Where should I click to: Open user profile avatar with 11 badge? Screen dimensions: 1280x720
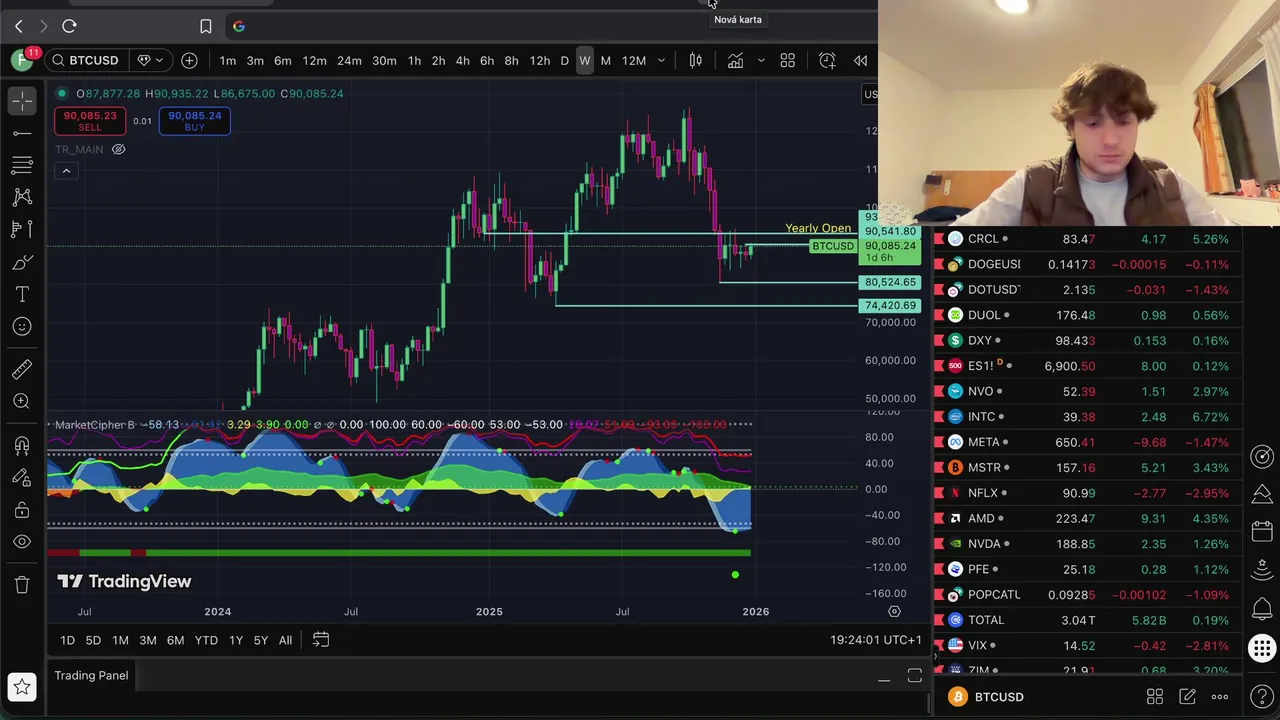tap(24, 59)
